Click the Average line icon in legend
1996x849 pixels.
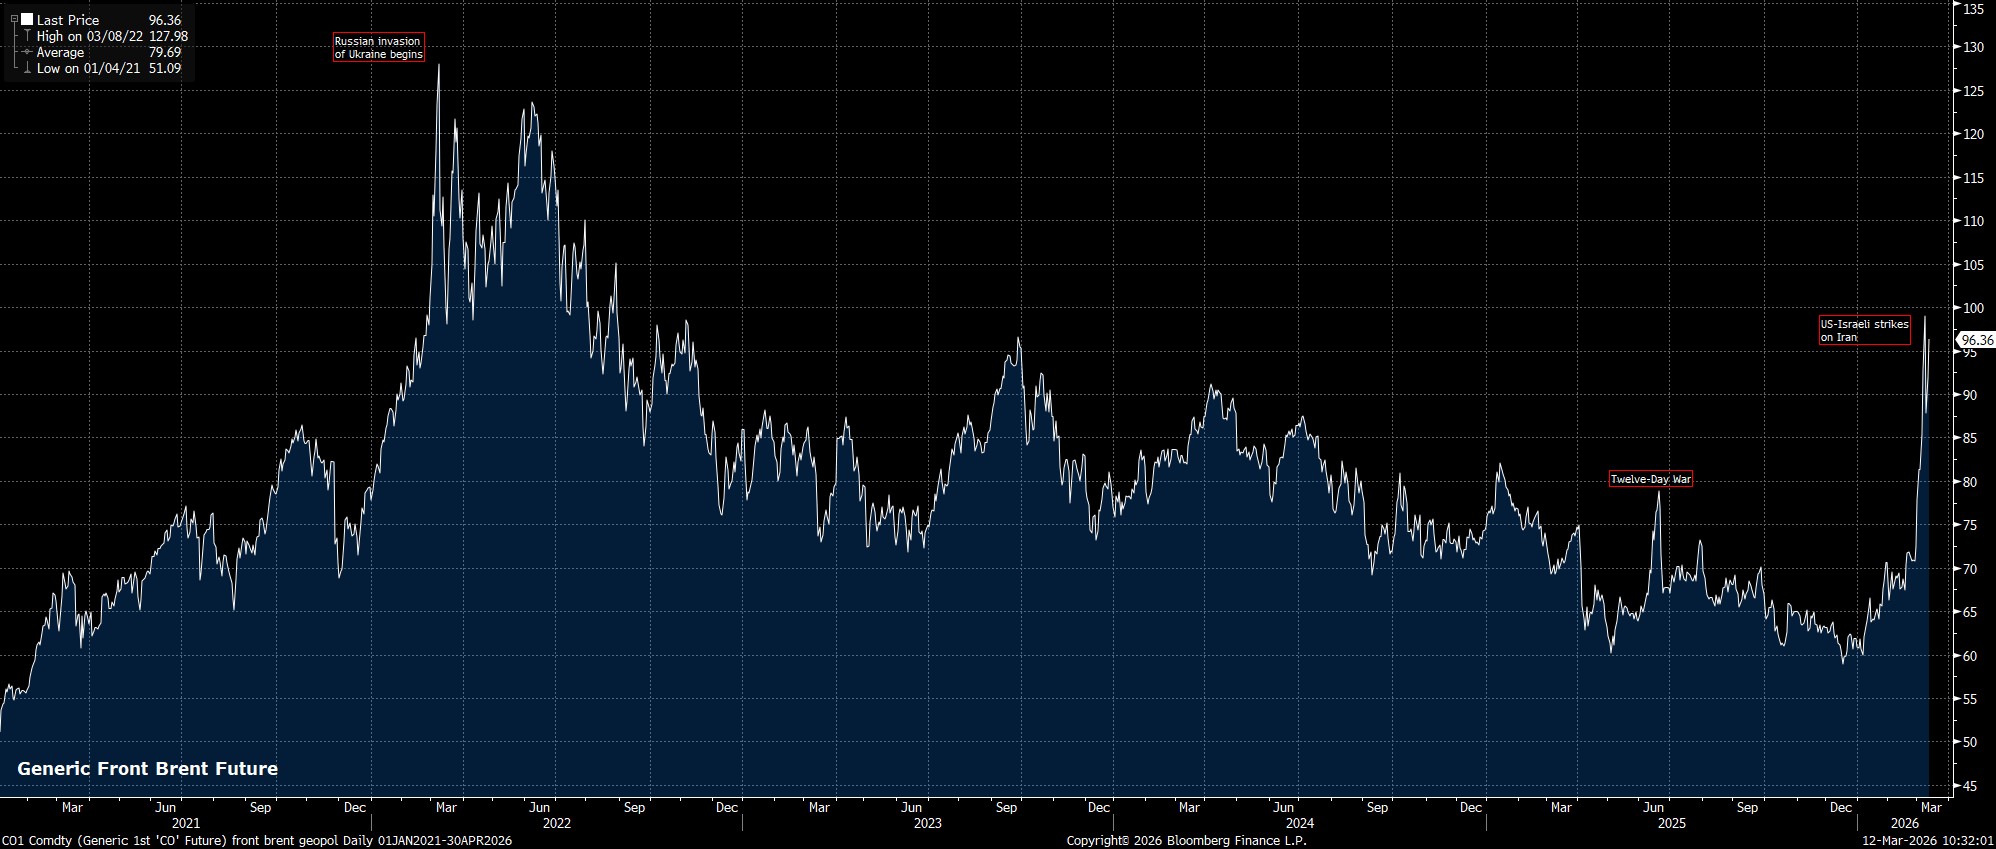click(x=27, y=52)
